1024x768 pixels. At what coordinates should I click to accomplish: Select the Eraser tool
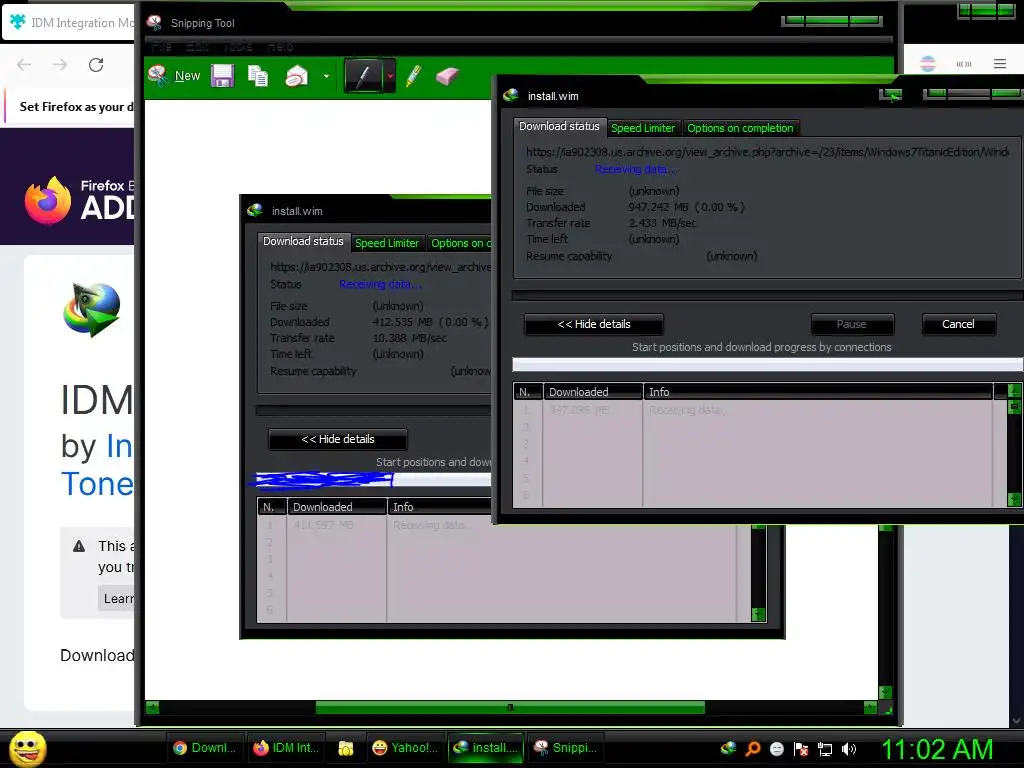pos(447,76)
